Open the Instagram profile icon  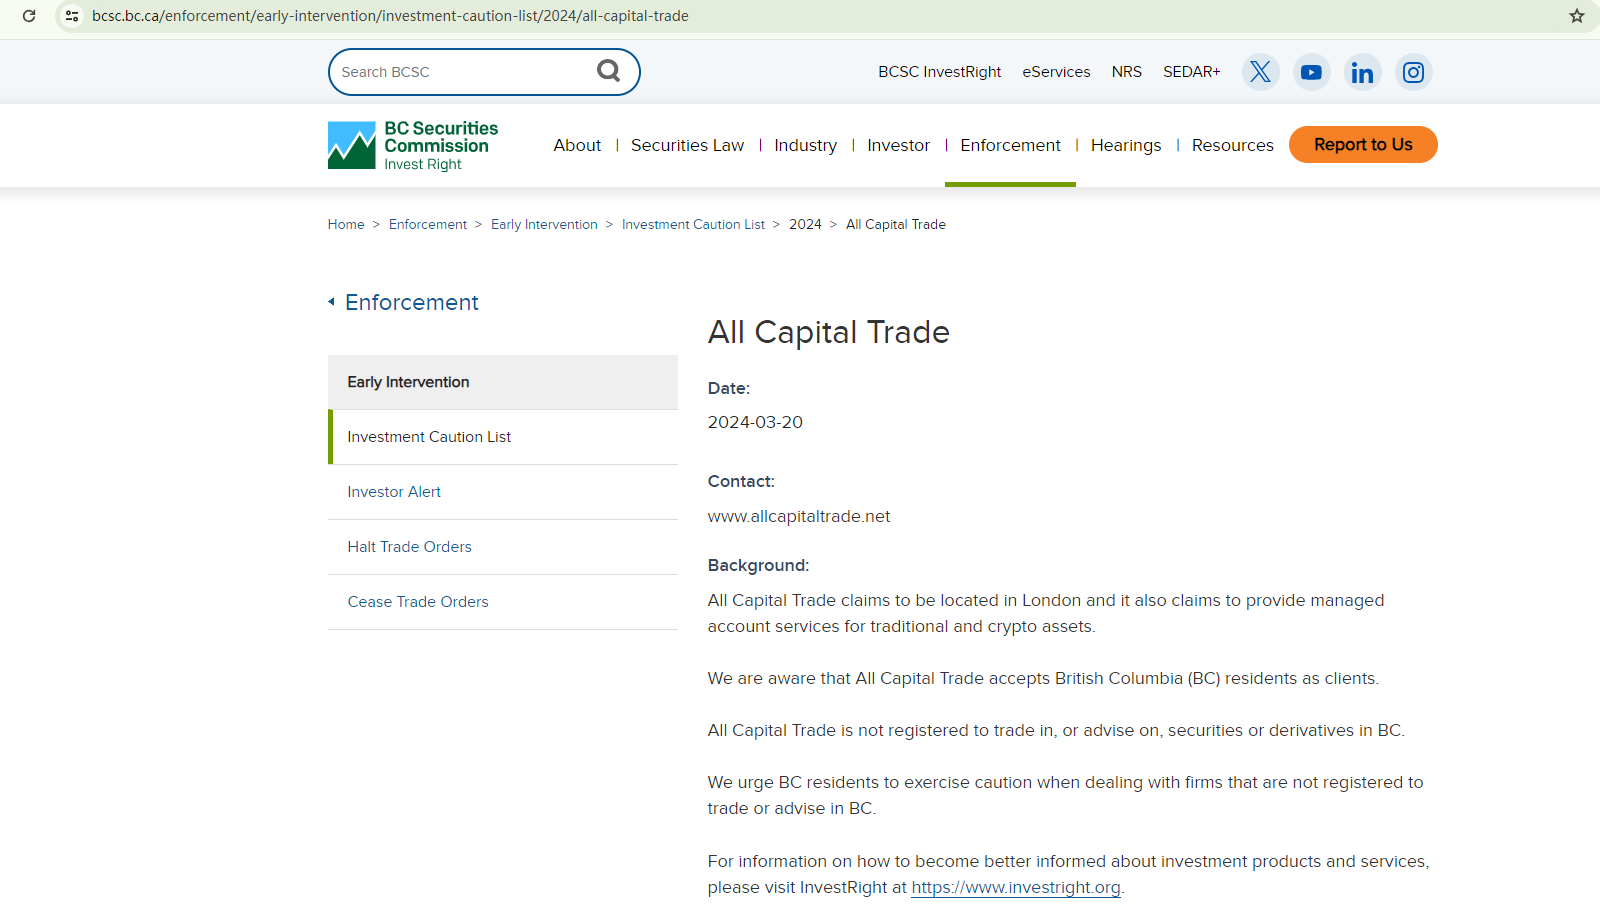pos(1413,72)
